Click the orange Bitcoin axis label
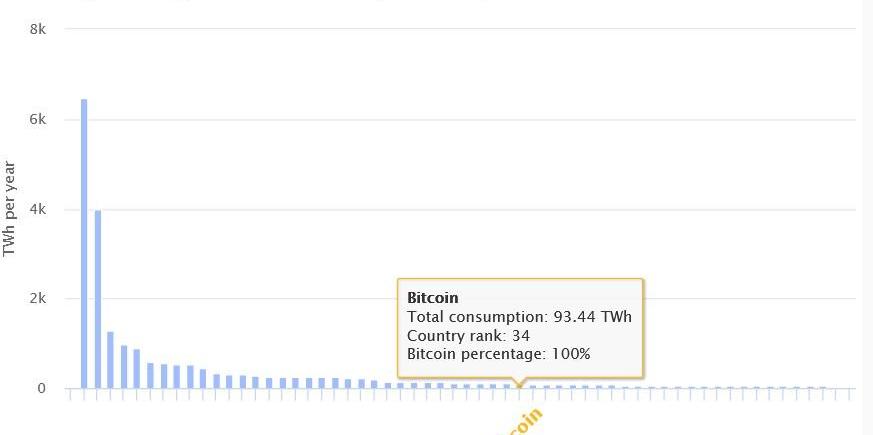This screenshot has width=873, height=435. pos(522,423)
